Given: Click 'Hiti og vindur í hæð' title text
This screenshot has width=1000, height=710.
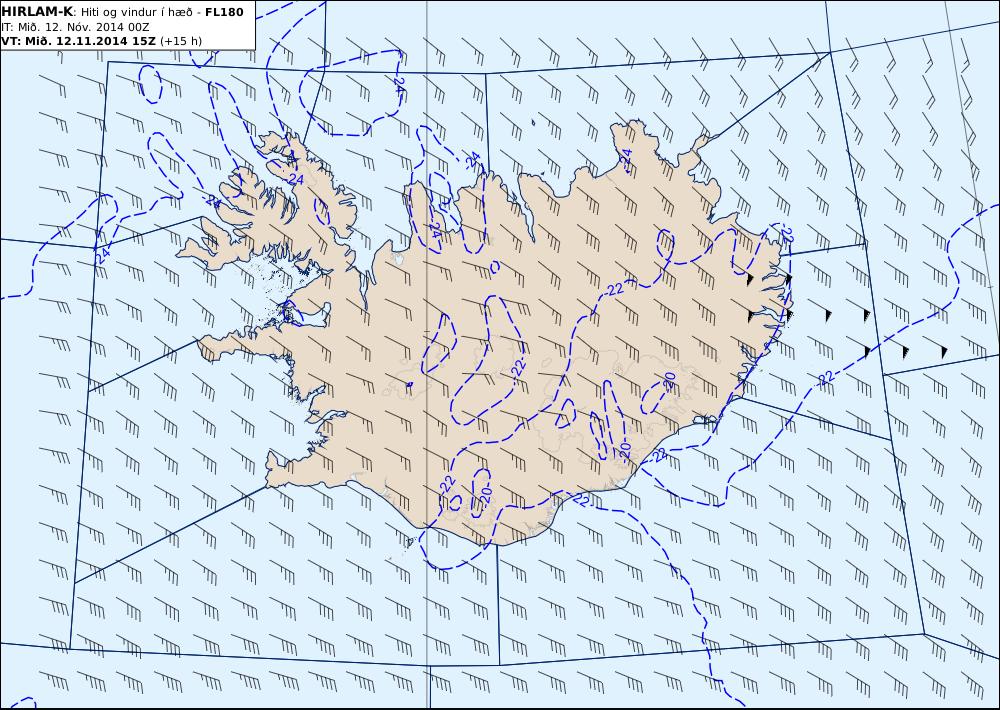Looking at the screenshot, I should 136,12.
